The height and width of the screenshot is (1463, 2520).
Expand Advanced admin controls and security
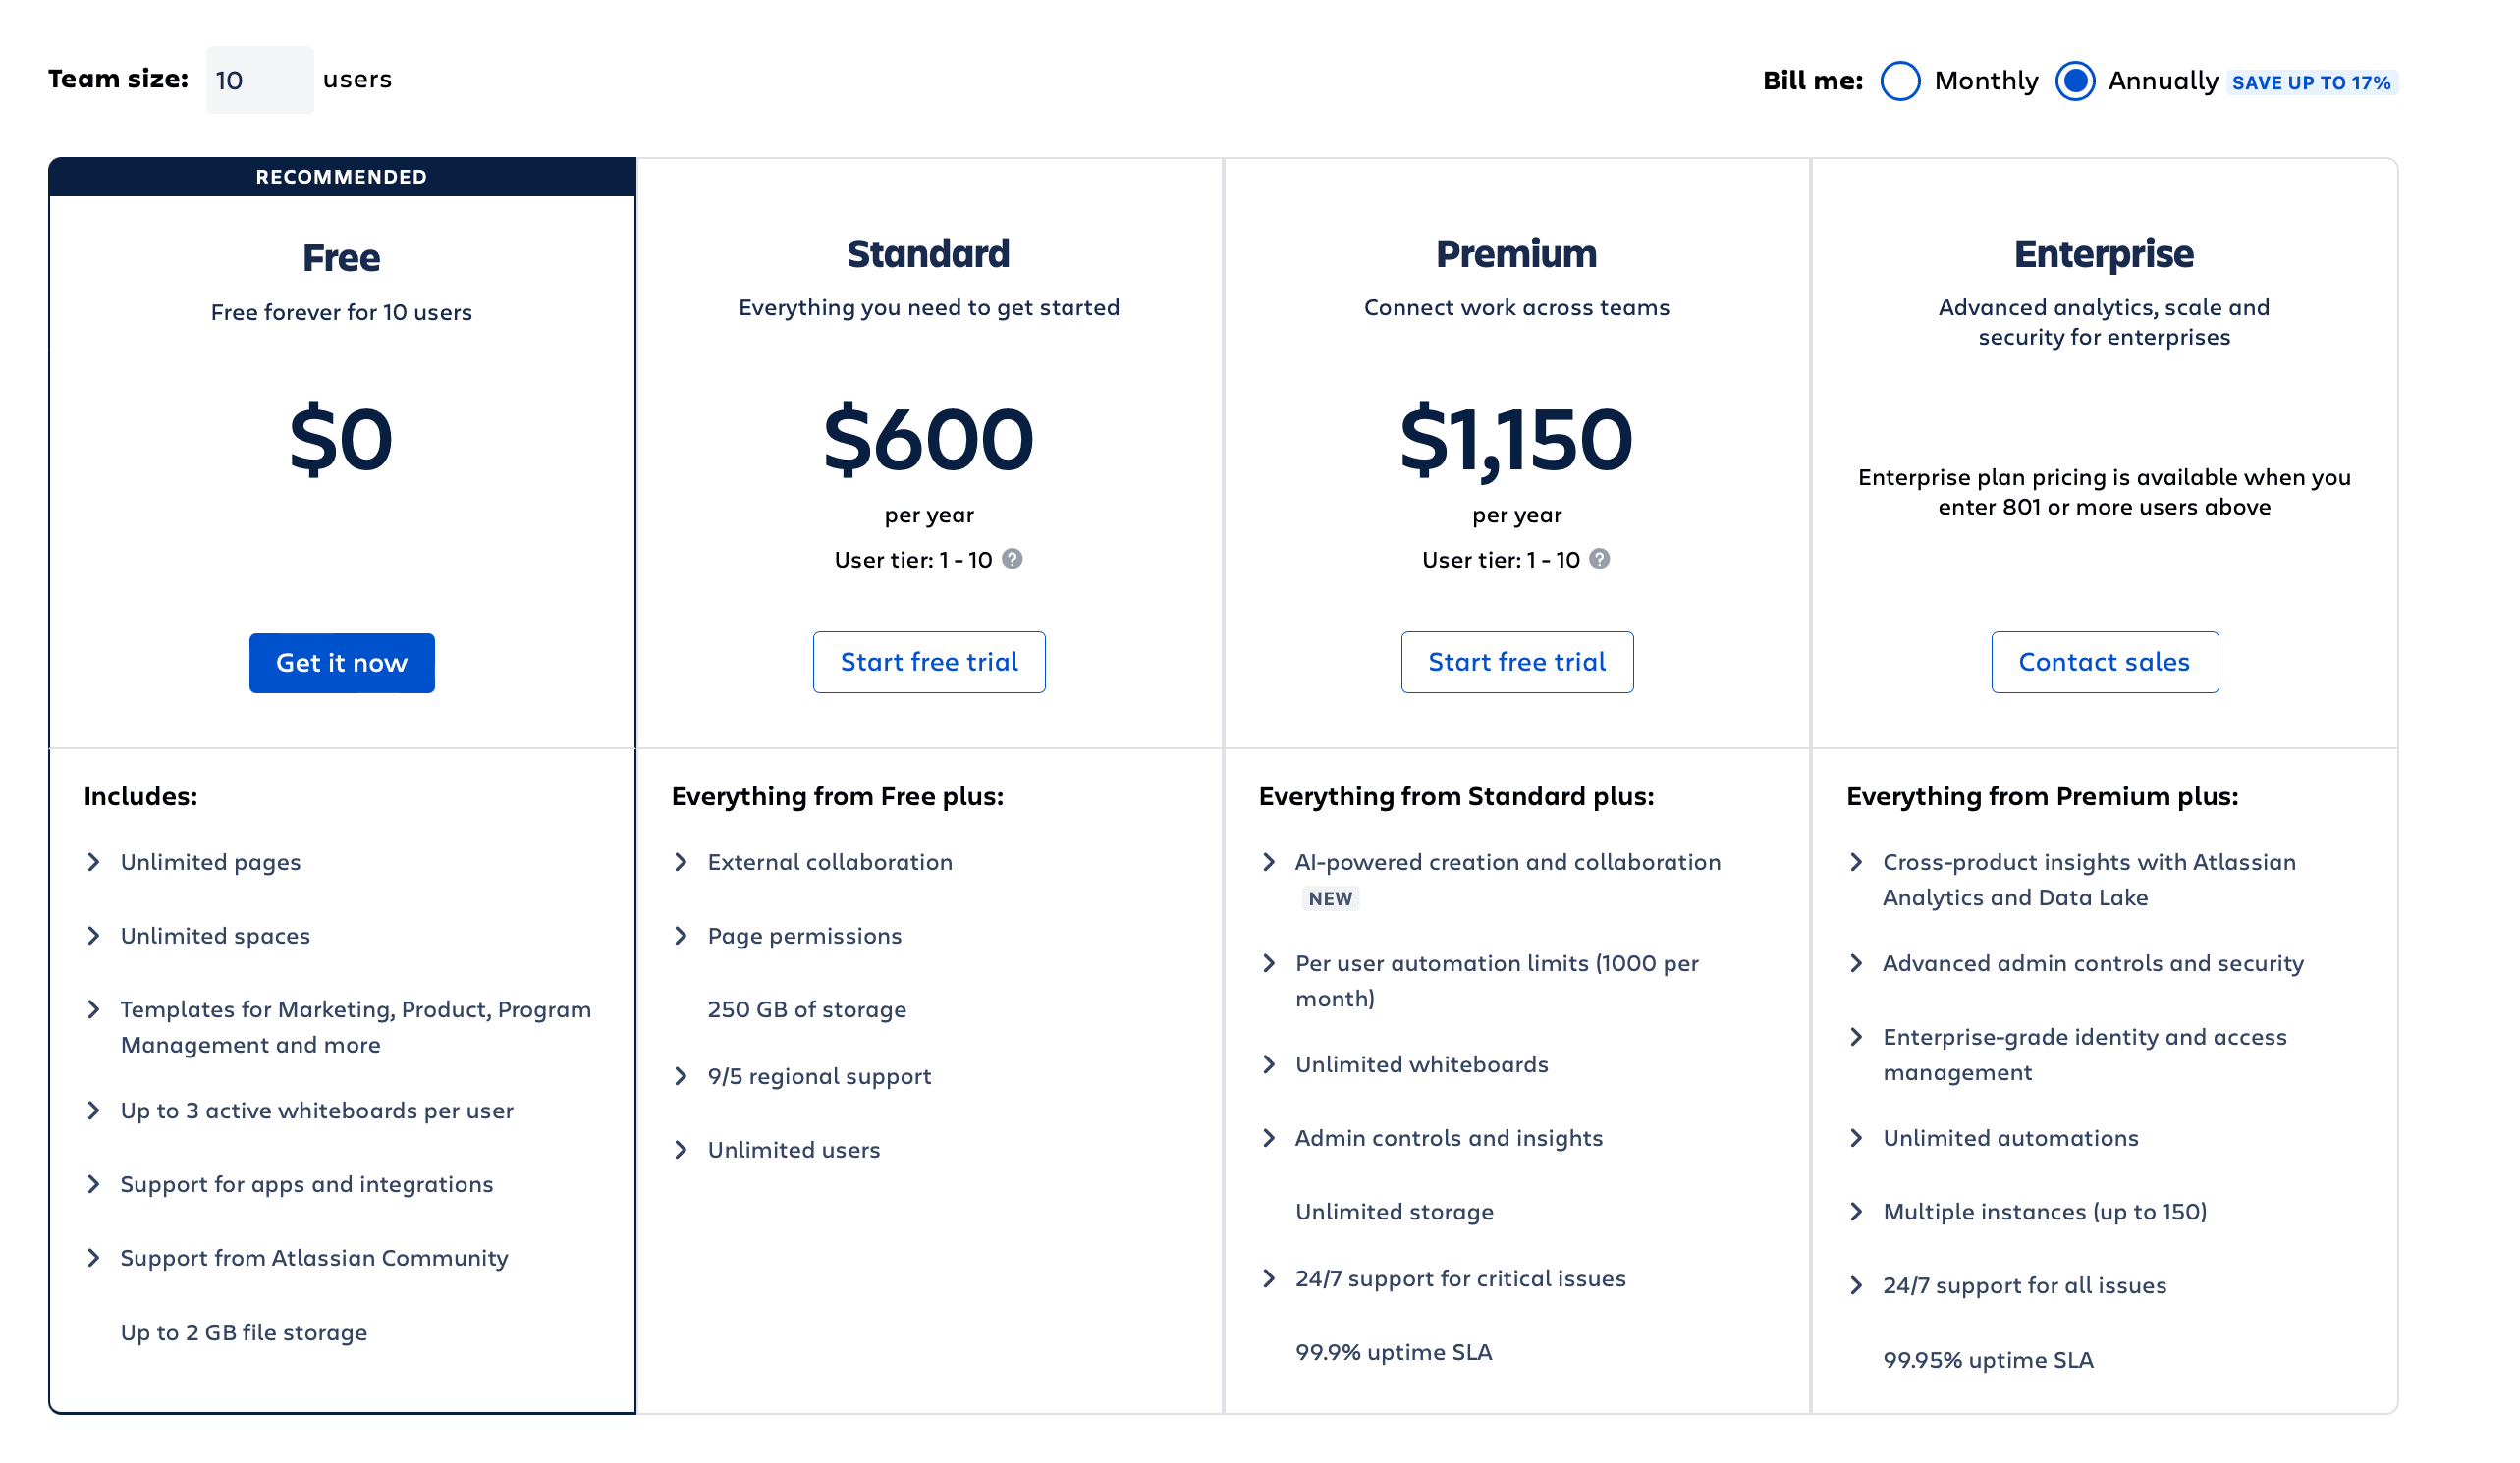pyautogui.click(x=1856, y=963)
